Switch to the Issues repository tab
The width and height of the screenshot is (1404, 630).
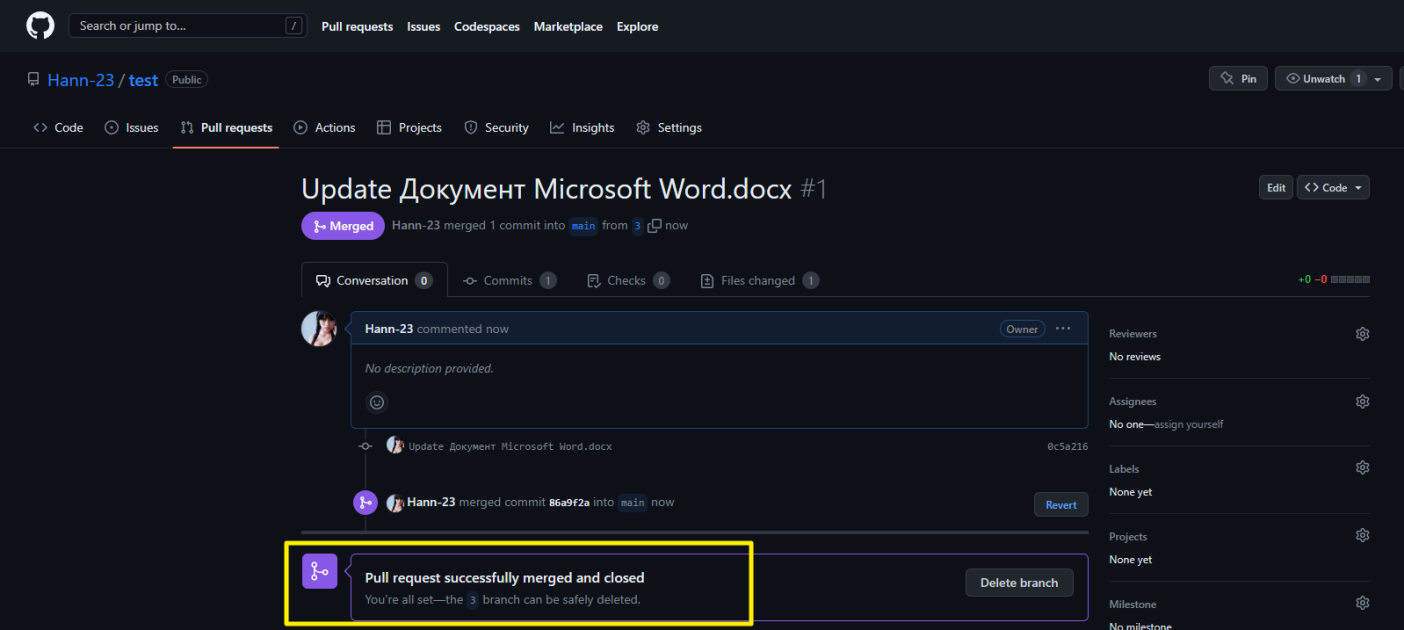131,128
